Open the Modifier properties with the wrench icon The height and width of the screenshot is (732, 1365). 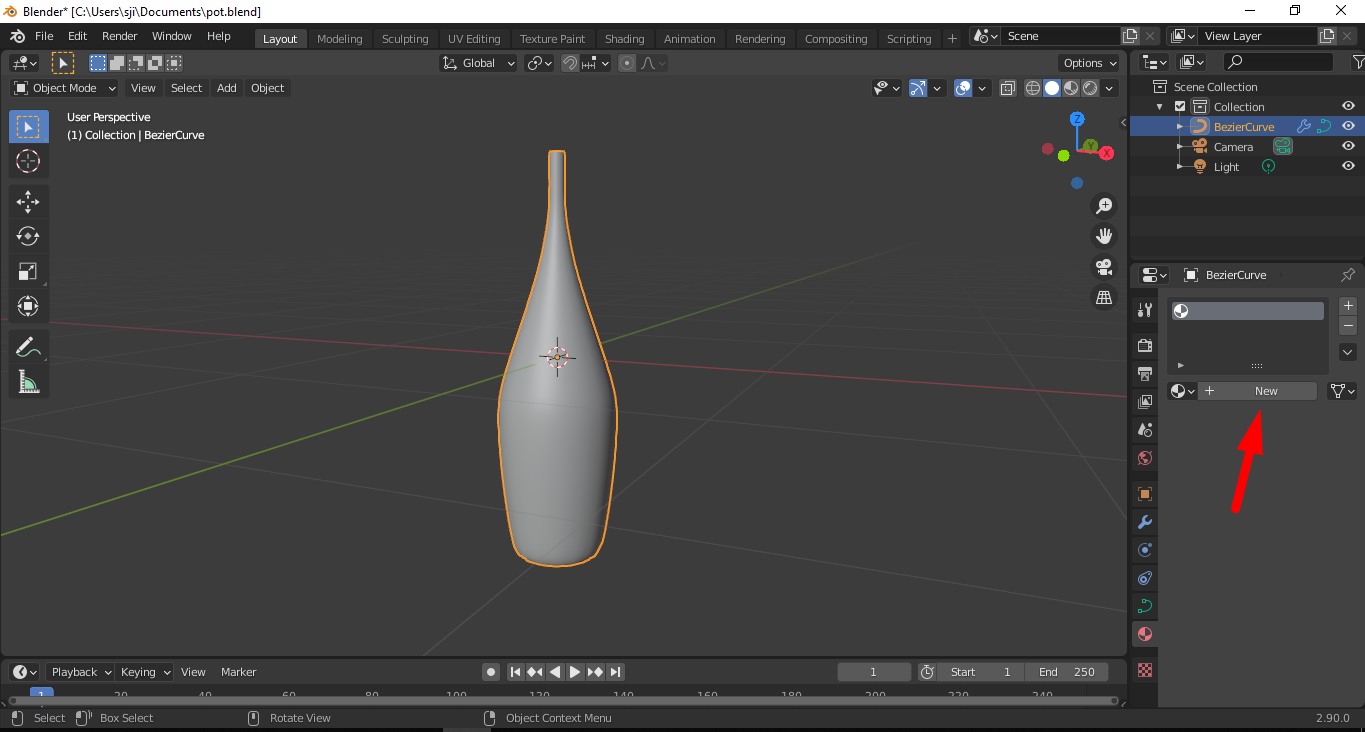(x=1143, y=521)
